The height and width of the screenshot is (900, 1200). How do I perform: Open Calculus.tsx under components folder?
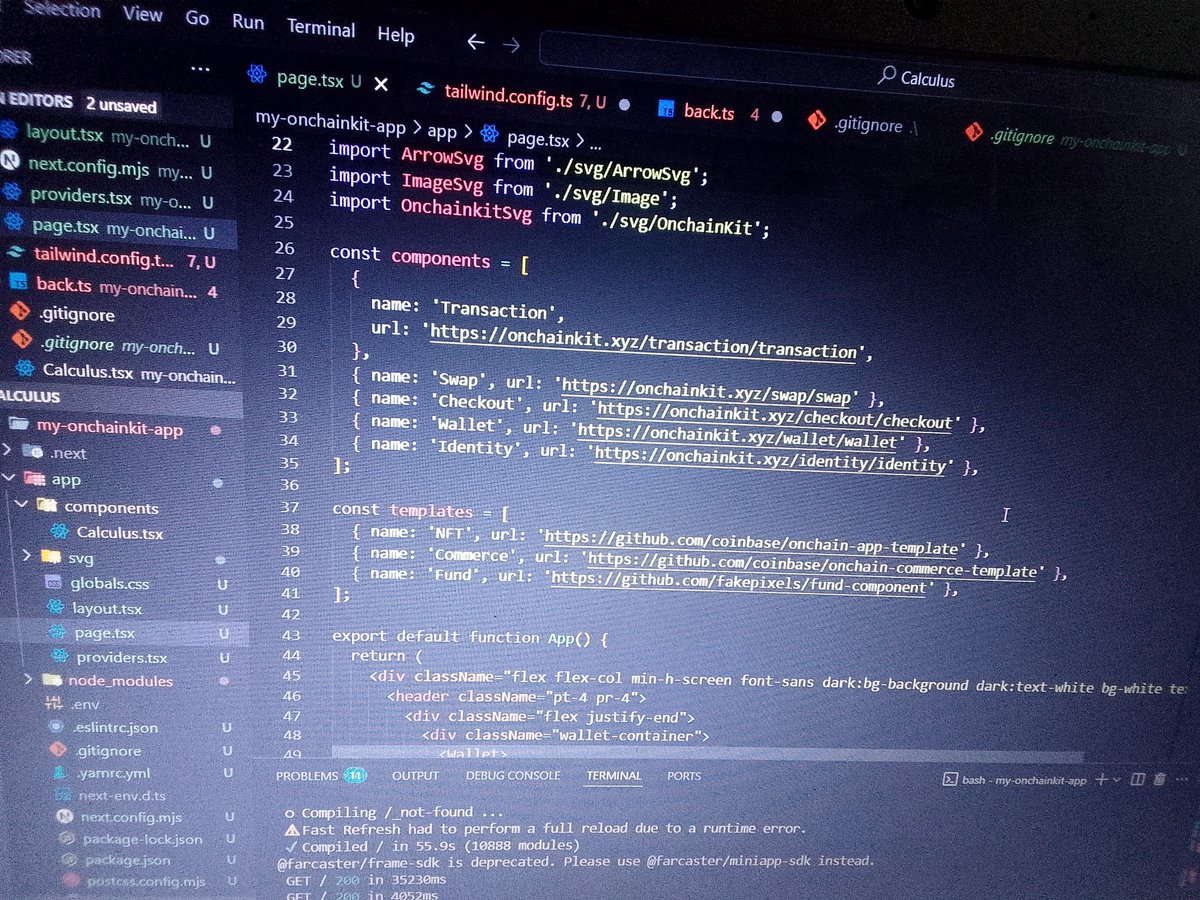[120, 533]
